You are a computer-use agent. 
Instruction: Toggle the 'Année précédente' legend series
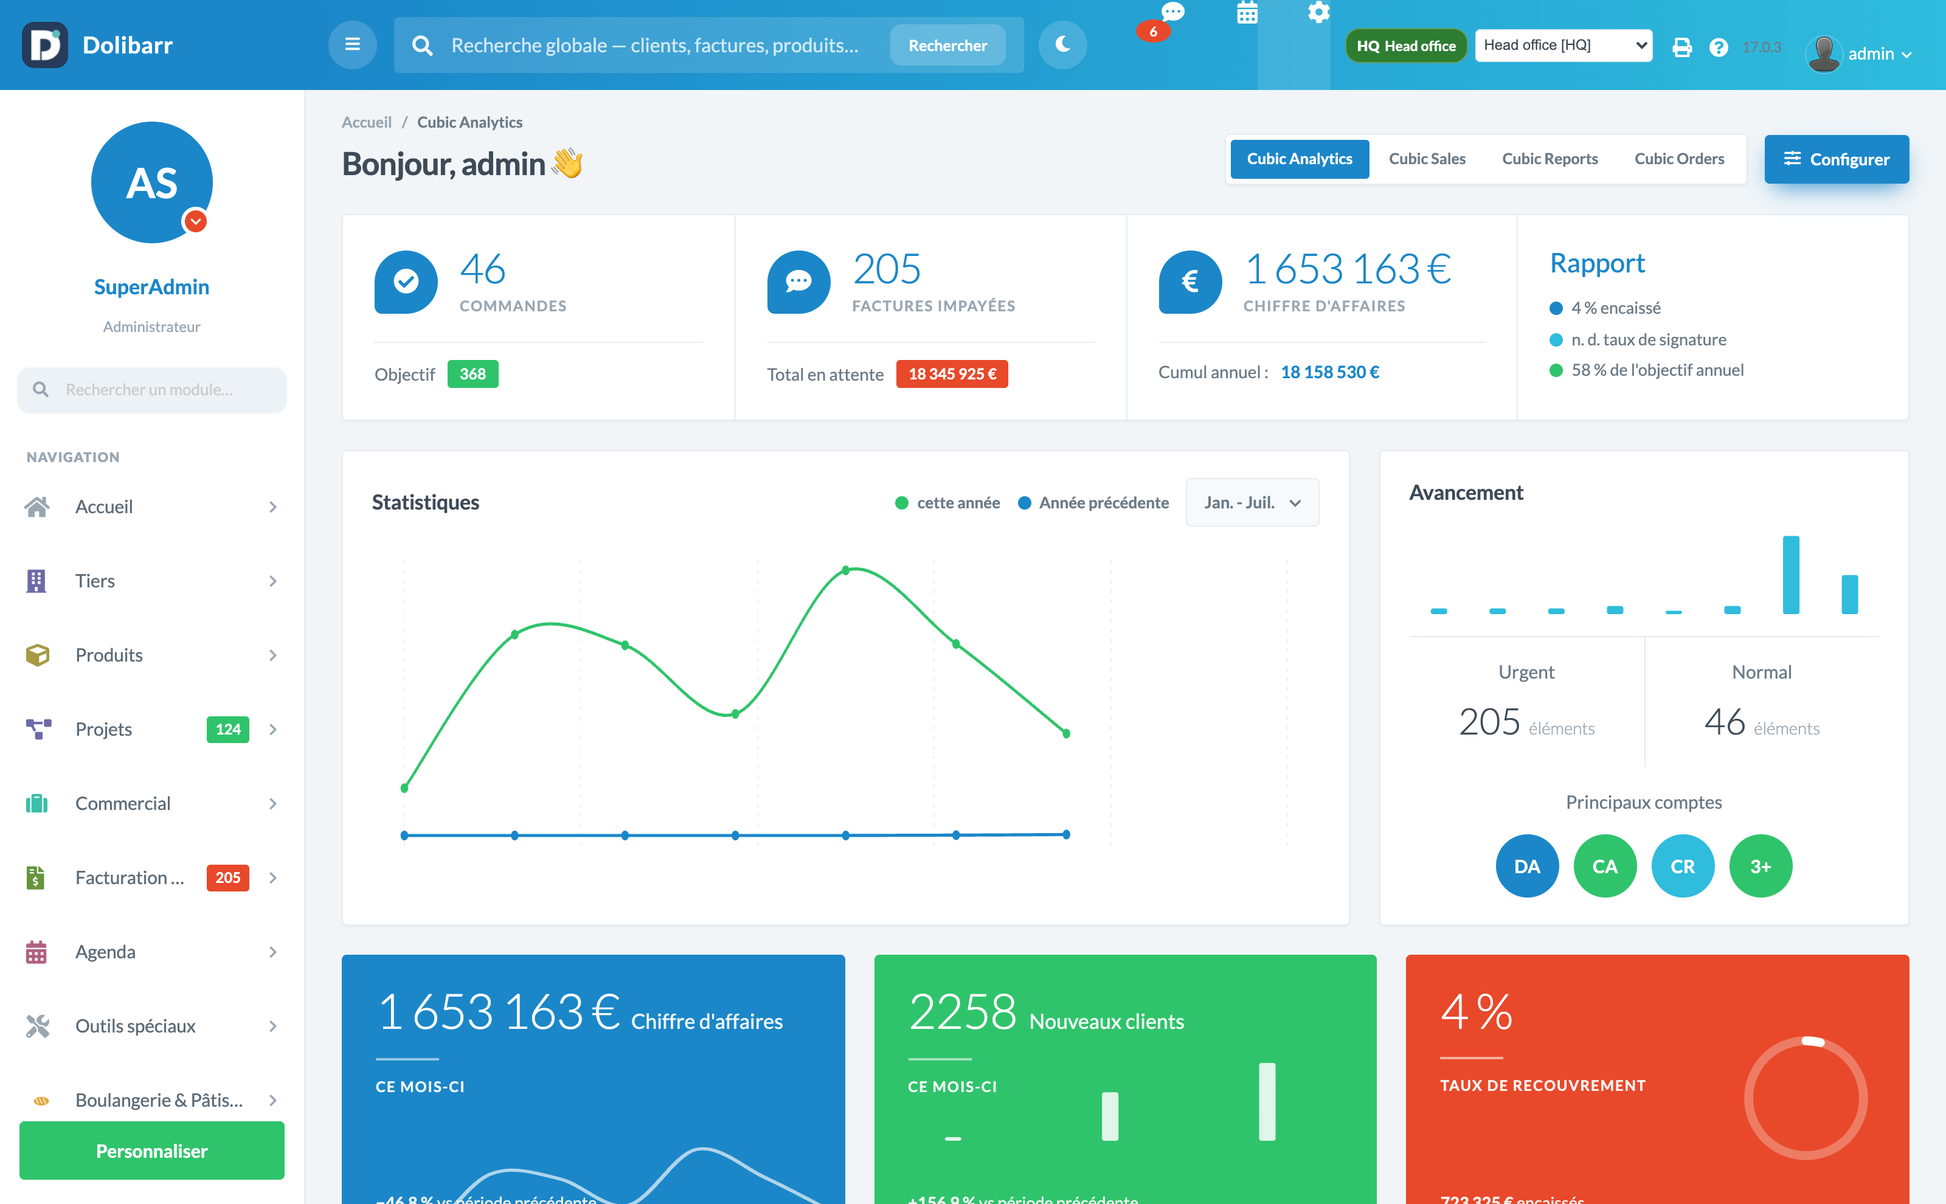[x=1093, y=503]
